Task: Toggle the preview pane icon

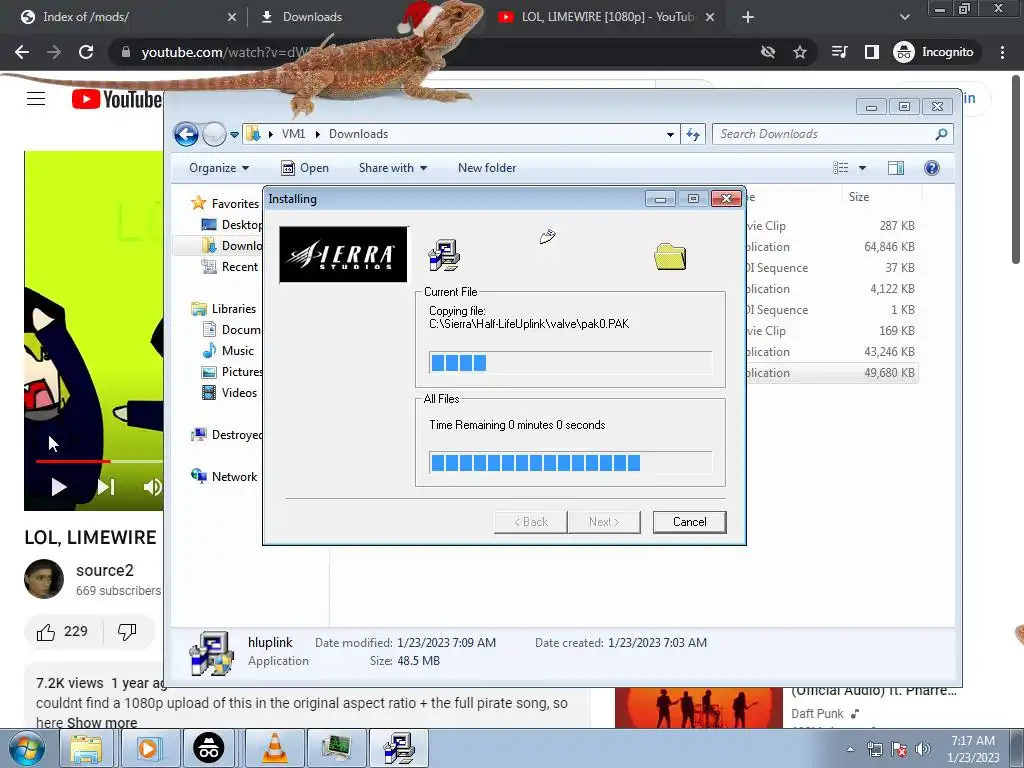Action: click(895, 168)
